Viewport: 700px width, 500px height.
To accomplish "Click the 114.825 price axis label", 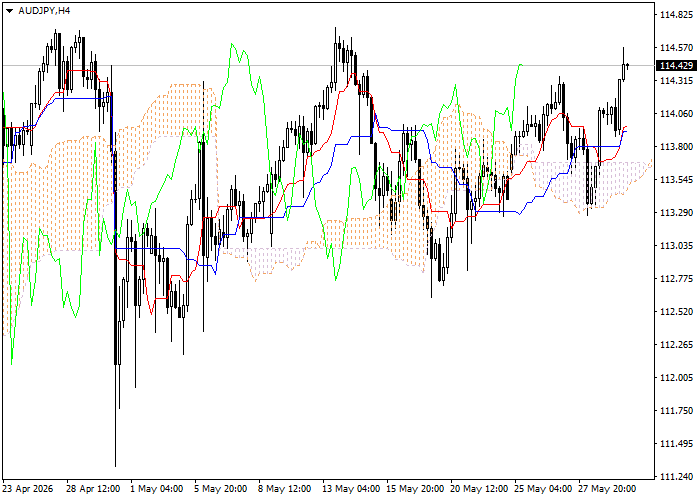I will [676, 15].
